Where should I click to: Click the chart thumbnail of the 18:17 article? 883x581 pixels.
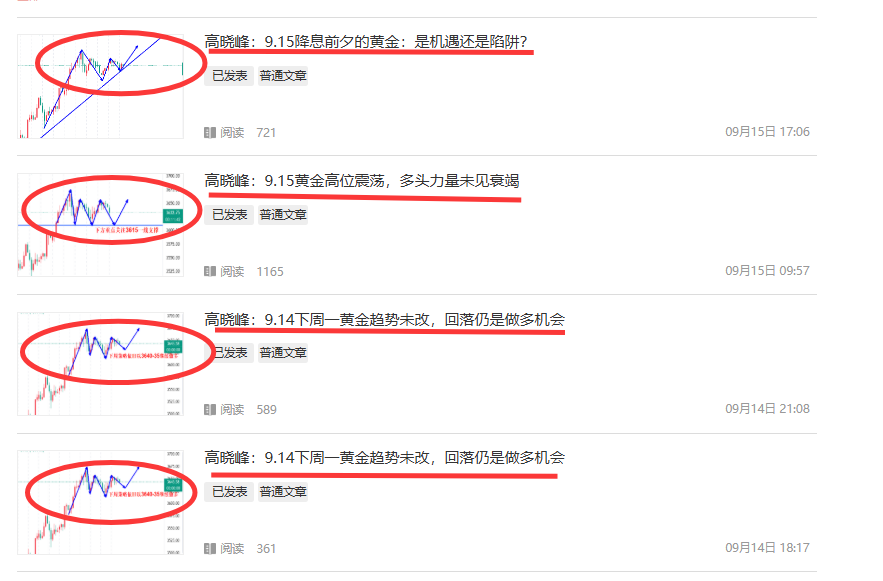coord(100,502)
